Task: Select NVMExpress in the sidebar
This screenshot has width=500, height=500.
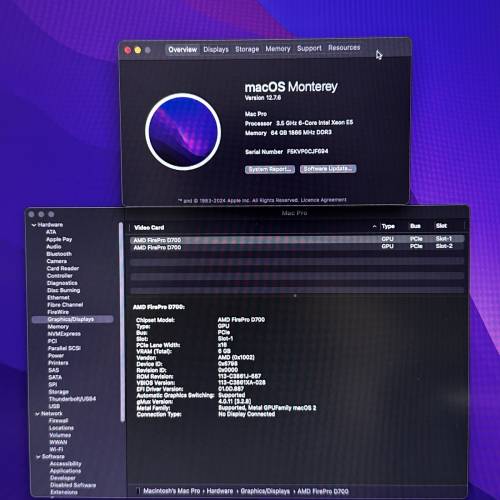Action: point(64,334)
